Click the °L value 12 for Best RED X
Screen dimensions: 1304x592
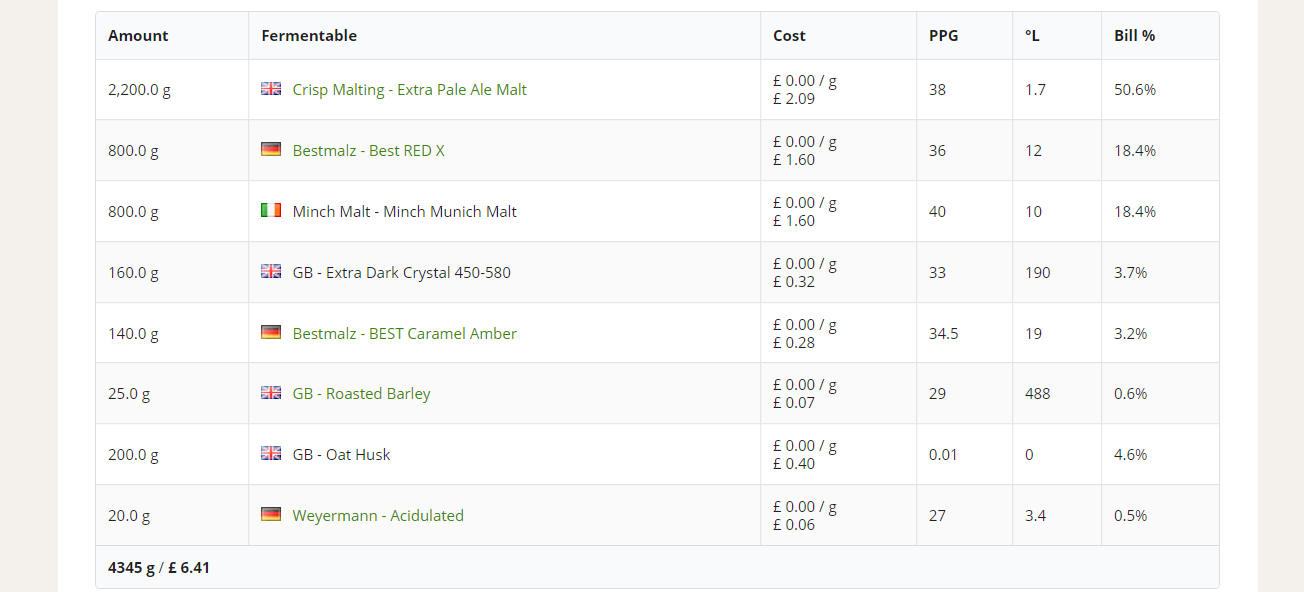coord(1033,150)
